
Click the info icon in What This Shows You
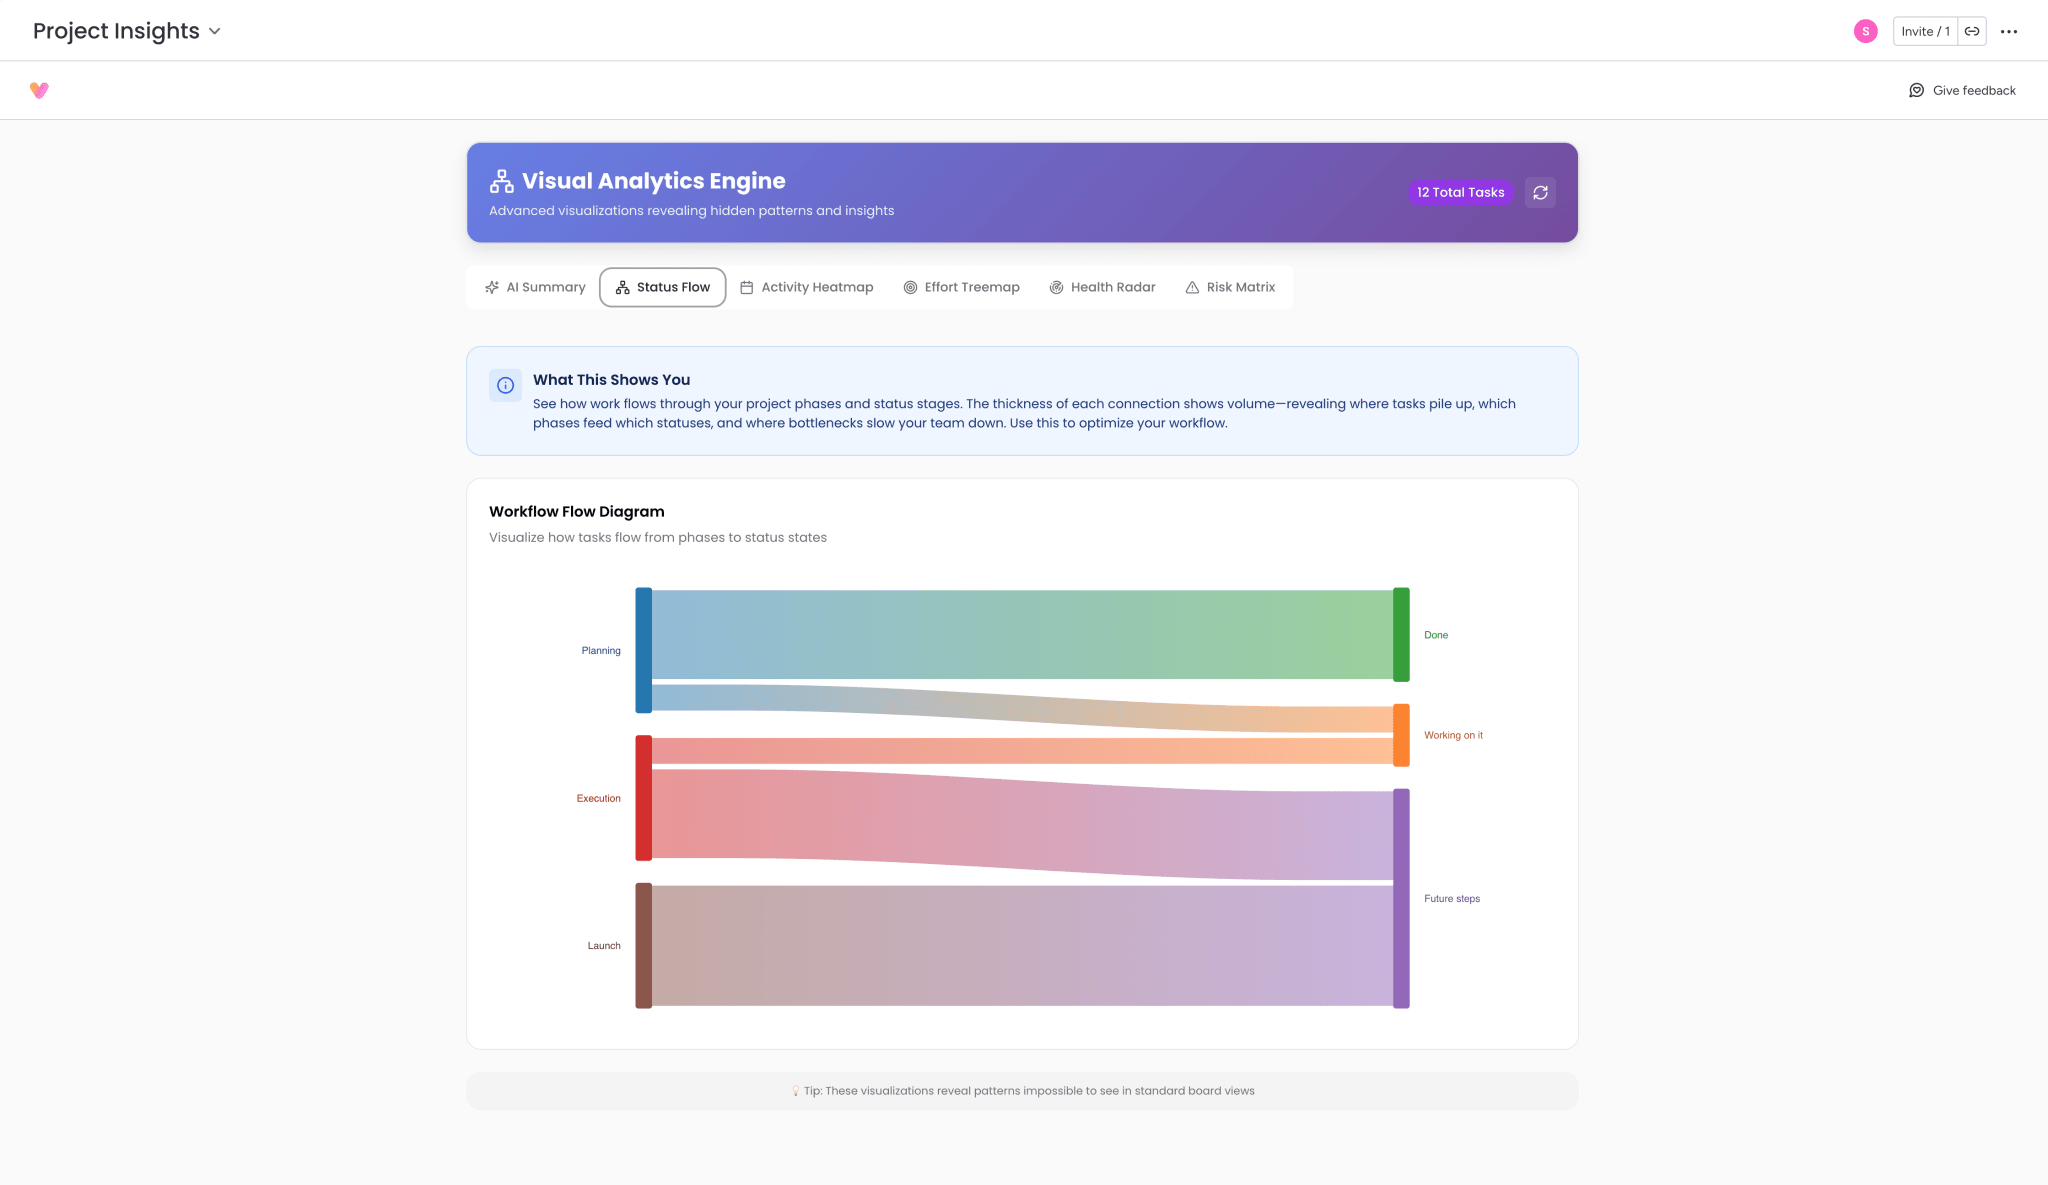pos(506,385)
